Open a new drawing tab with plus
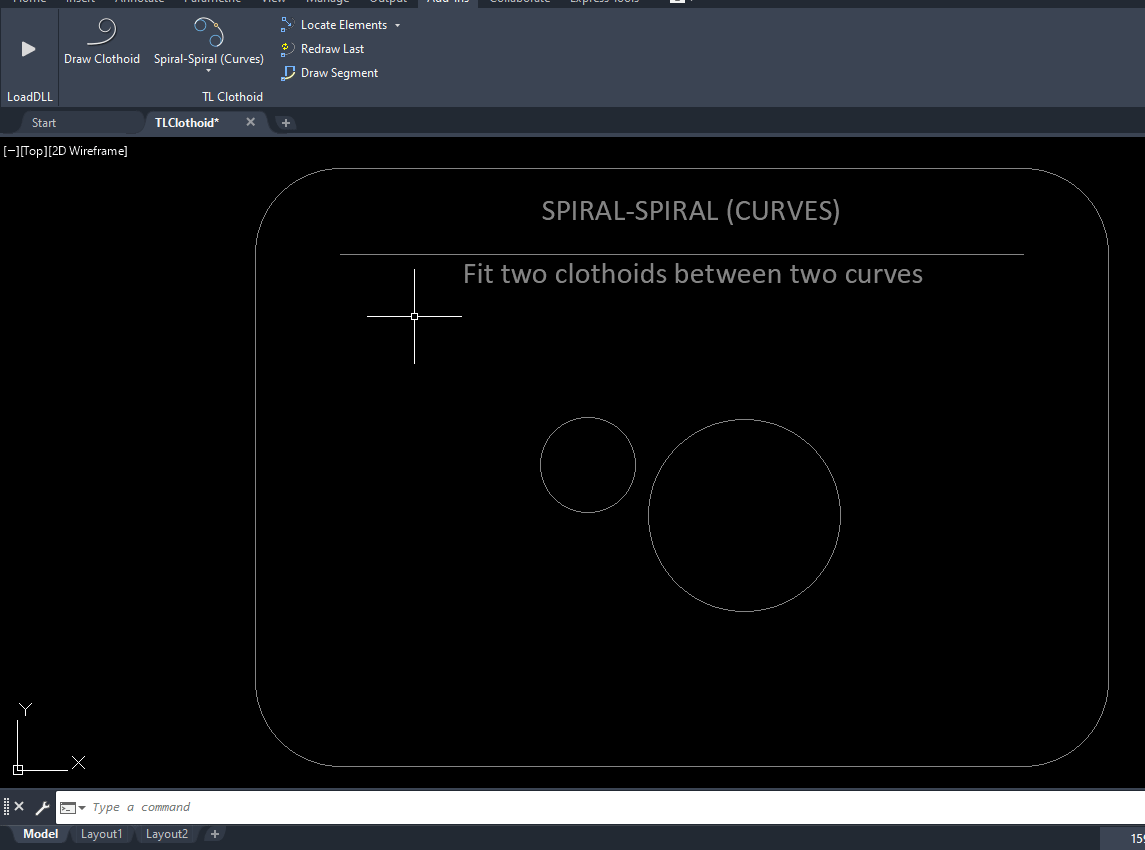This screenshot has width=1145, height=850. tap(286, 123)
